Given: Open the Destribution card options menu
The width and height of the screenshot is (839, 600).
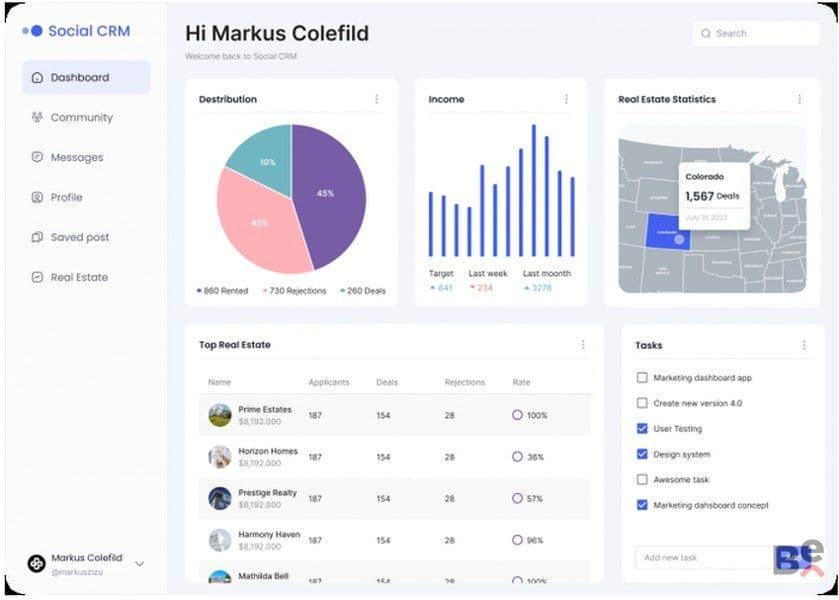Looking at the screenshot, I should coord(377,99).
